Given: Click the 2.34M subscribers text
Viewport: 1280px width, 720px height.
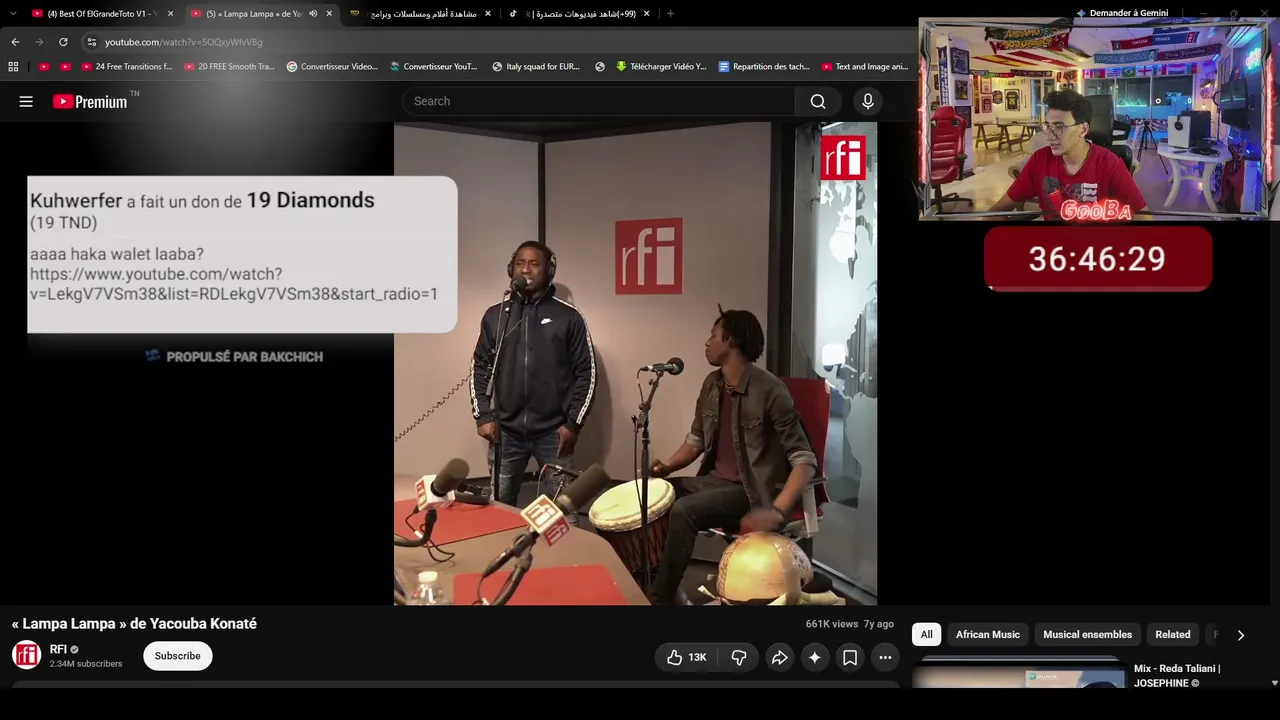Looking at the screenshot, I should point(86,664).
